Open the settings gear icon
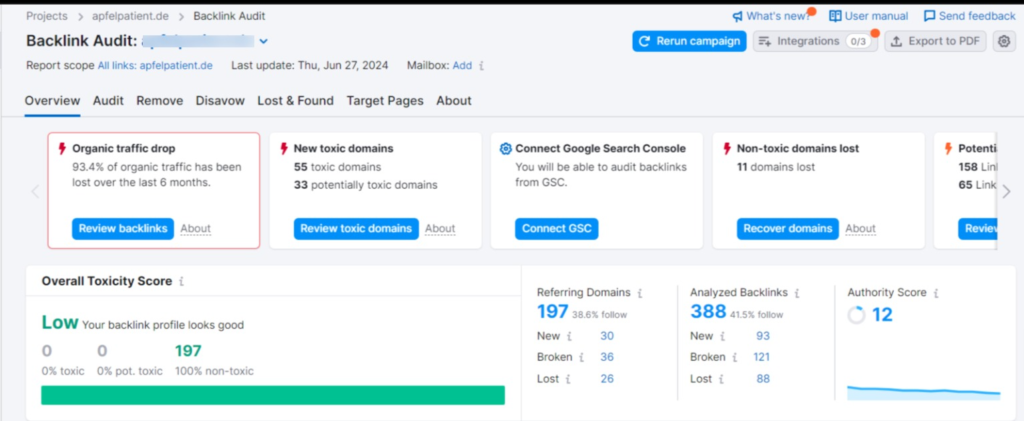 click(1004, 41)
